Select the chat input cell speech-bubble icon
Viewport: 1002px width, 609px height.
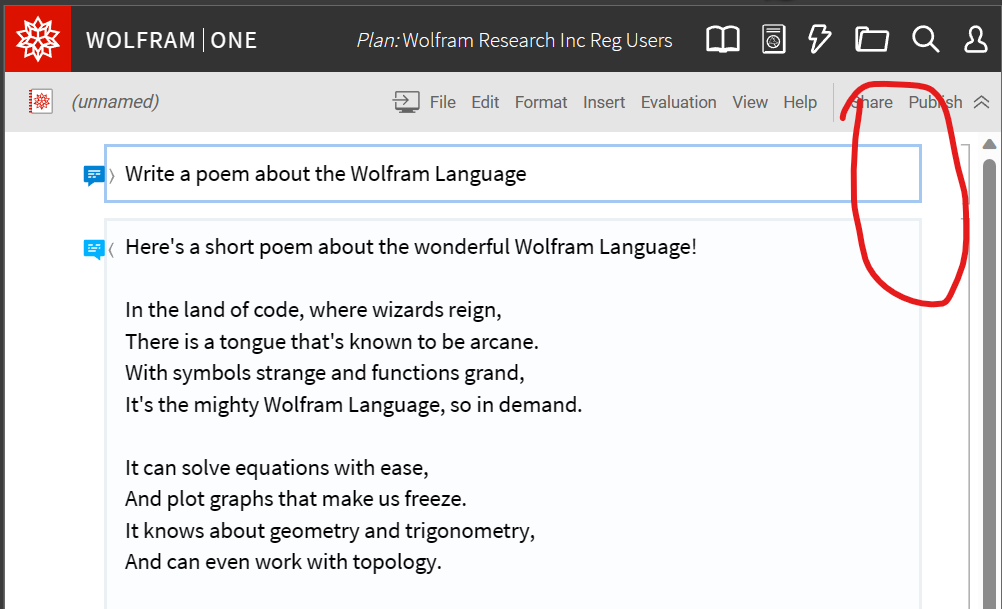pos(95,174)
